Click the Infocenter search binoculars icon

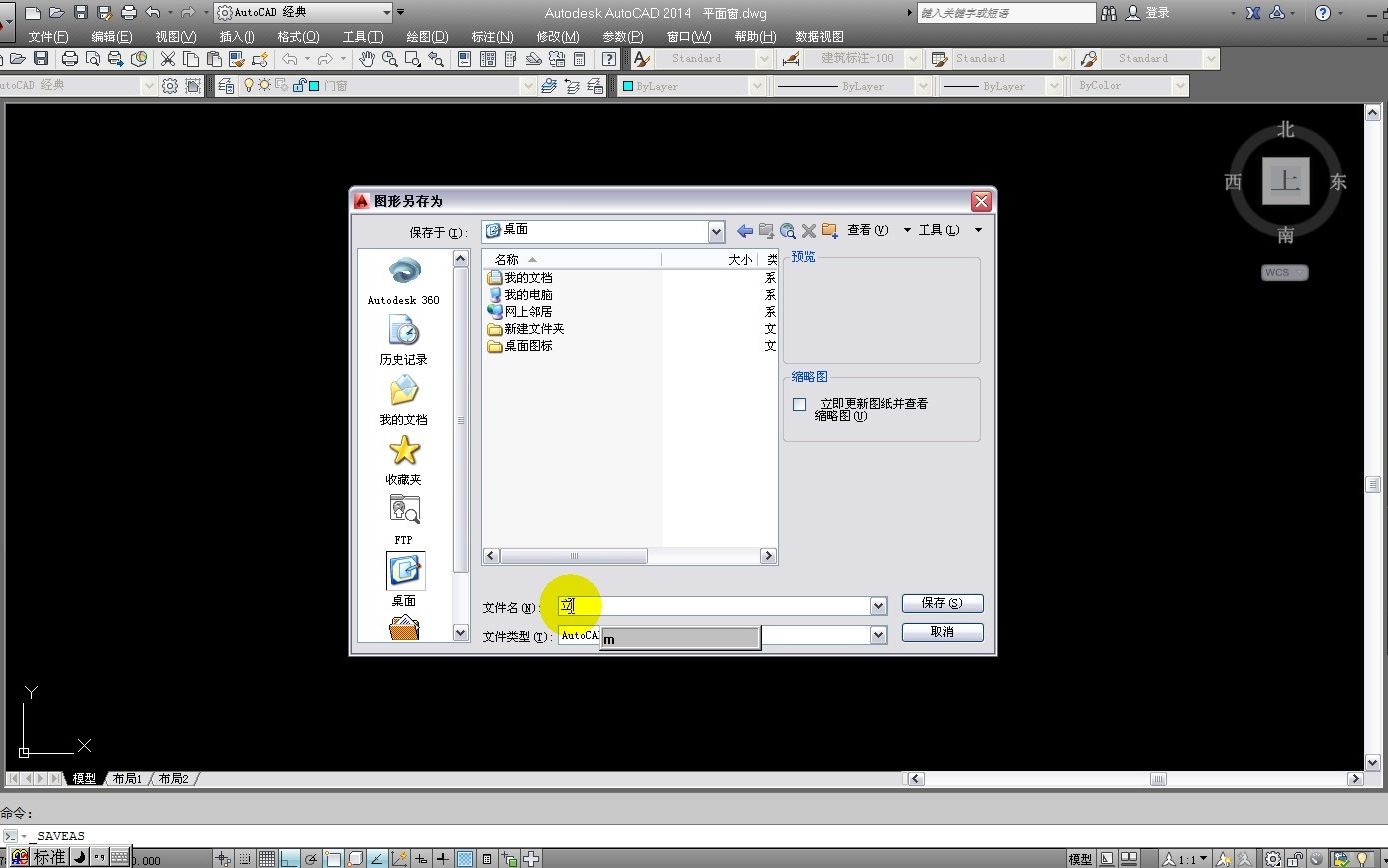point(1109,13)
